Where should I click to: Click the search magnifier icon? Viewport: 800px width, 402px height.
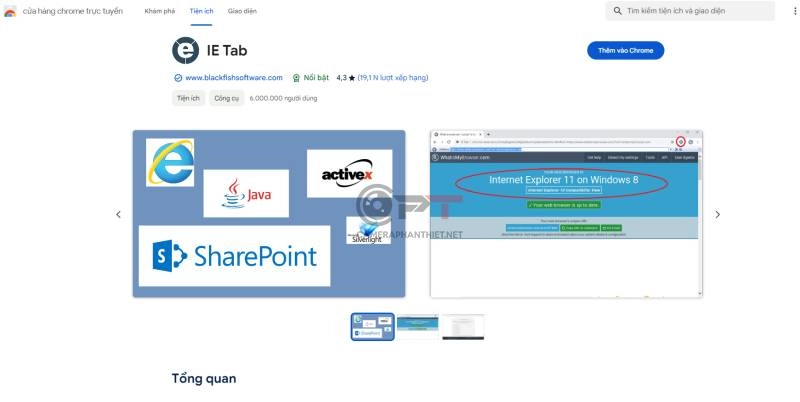(x=616, y=11)
